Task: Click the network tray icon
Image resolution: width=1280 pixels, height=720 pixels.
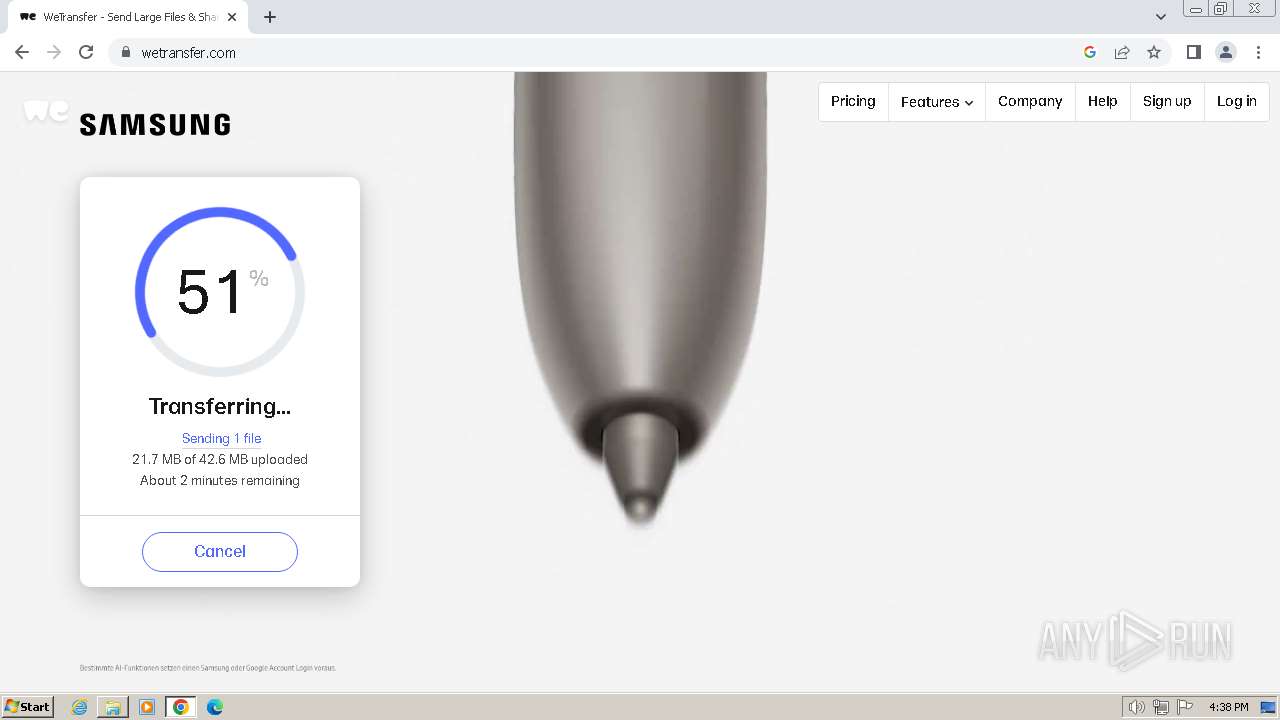Action: click(1161, 707)
